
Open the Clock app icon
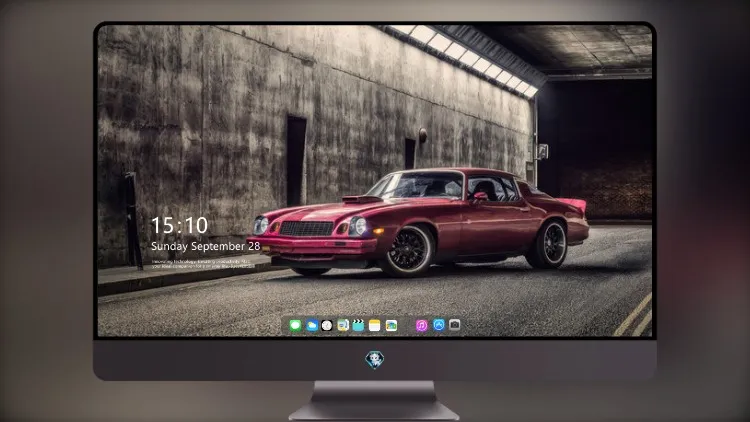[x=327, y=325]
